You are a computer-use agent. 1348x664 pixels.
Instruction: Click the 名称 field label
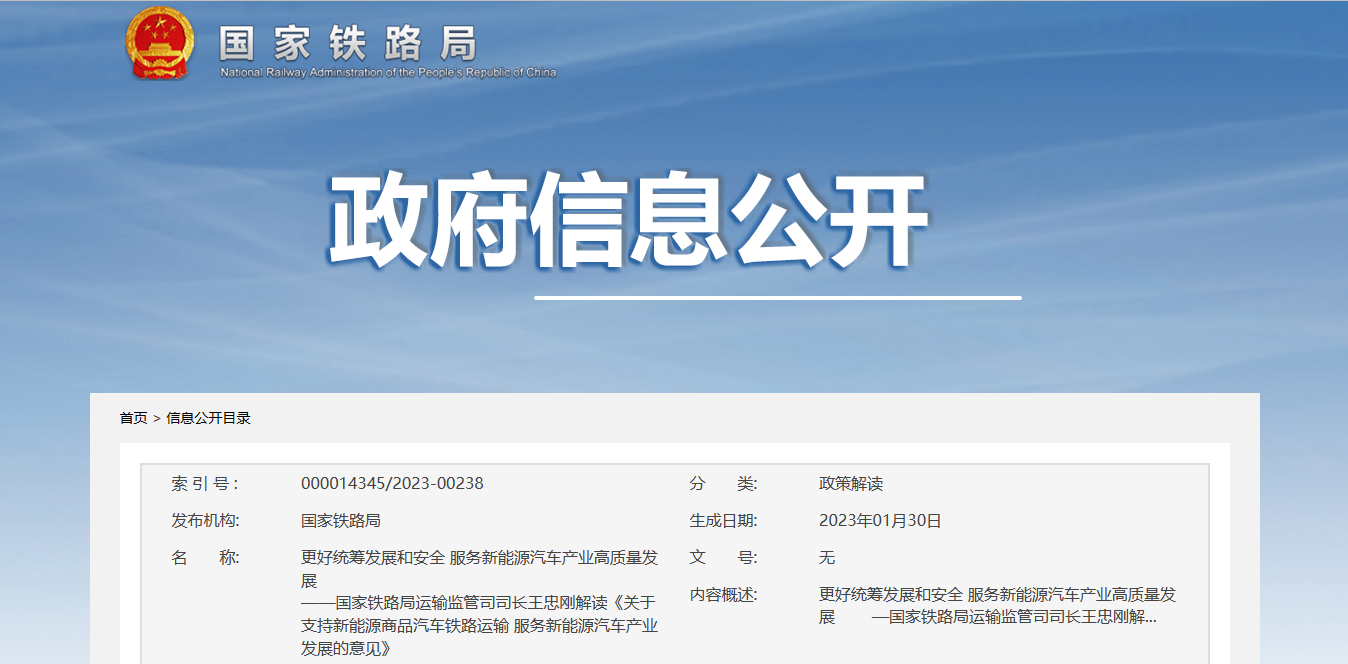205,558
